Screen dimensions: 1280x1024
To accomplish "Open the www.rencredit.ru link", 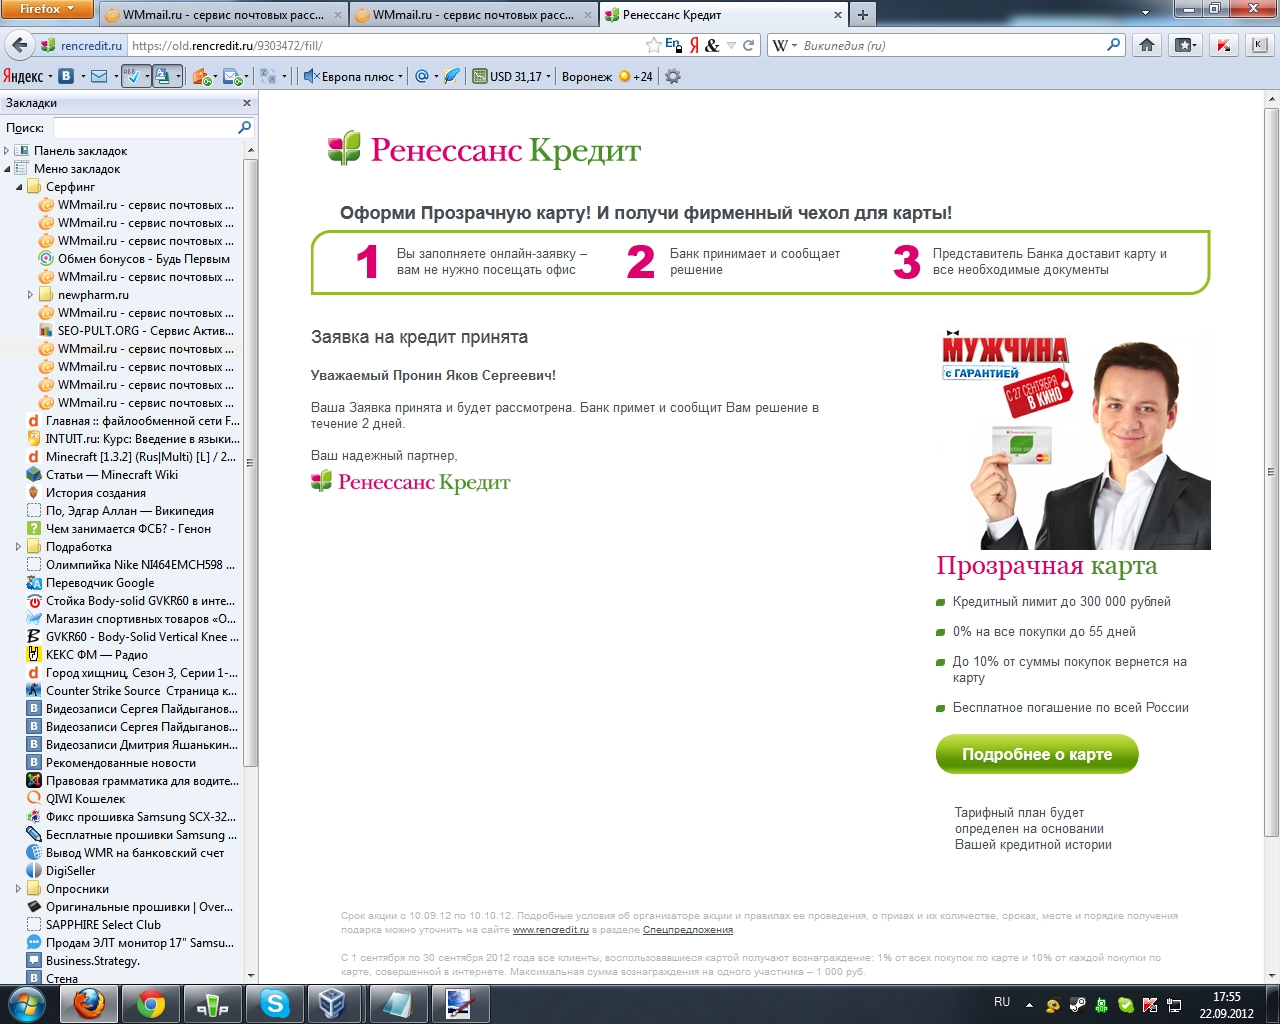I will click(551, 930).
